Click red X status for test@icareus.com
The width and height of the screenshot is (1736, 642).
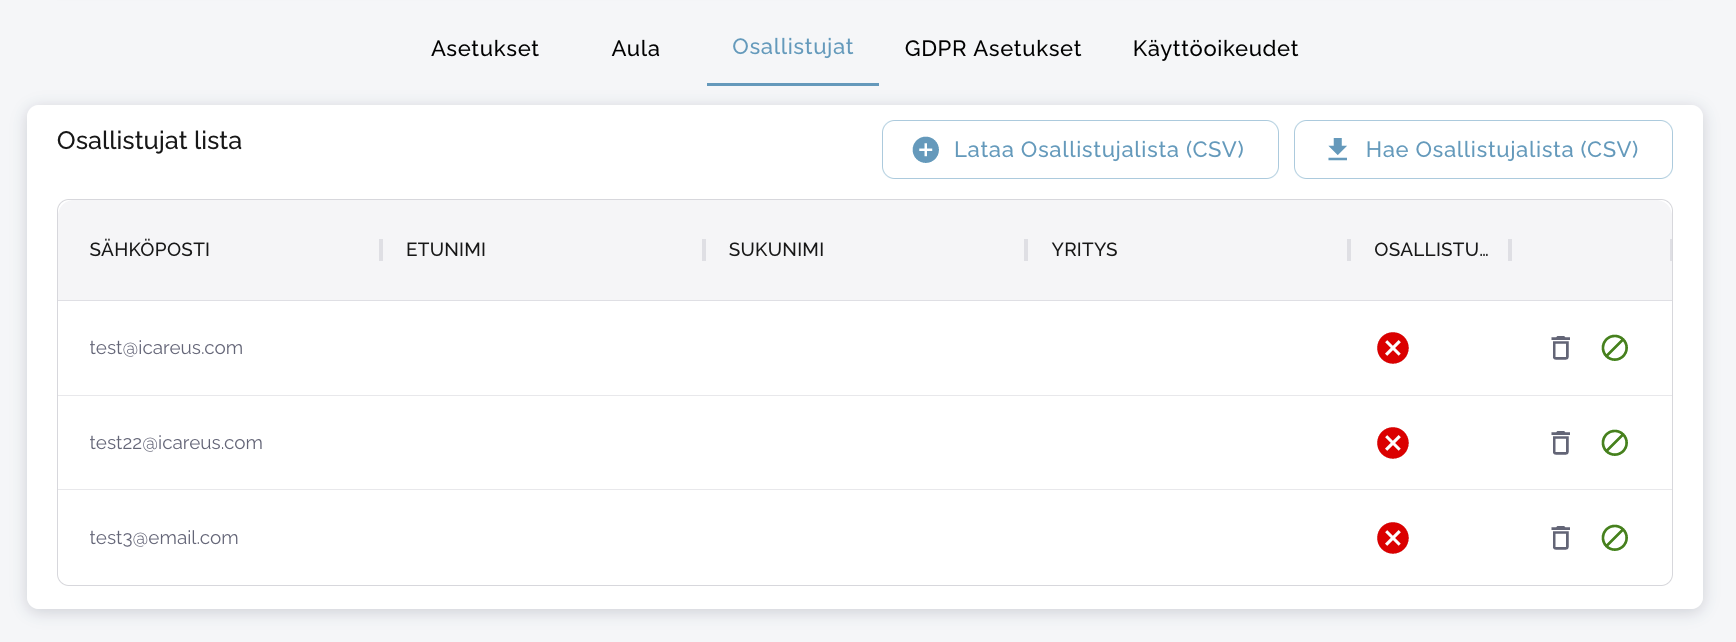pos(1392,348)
